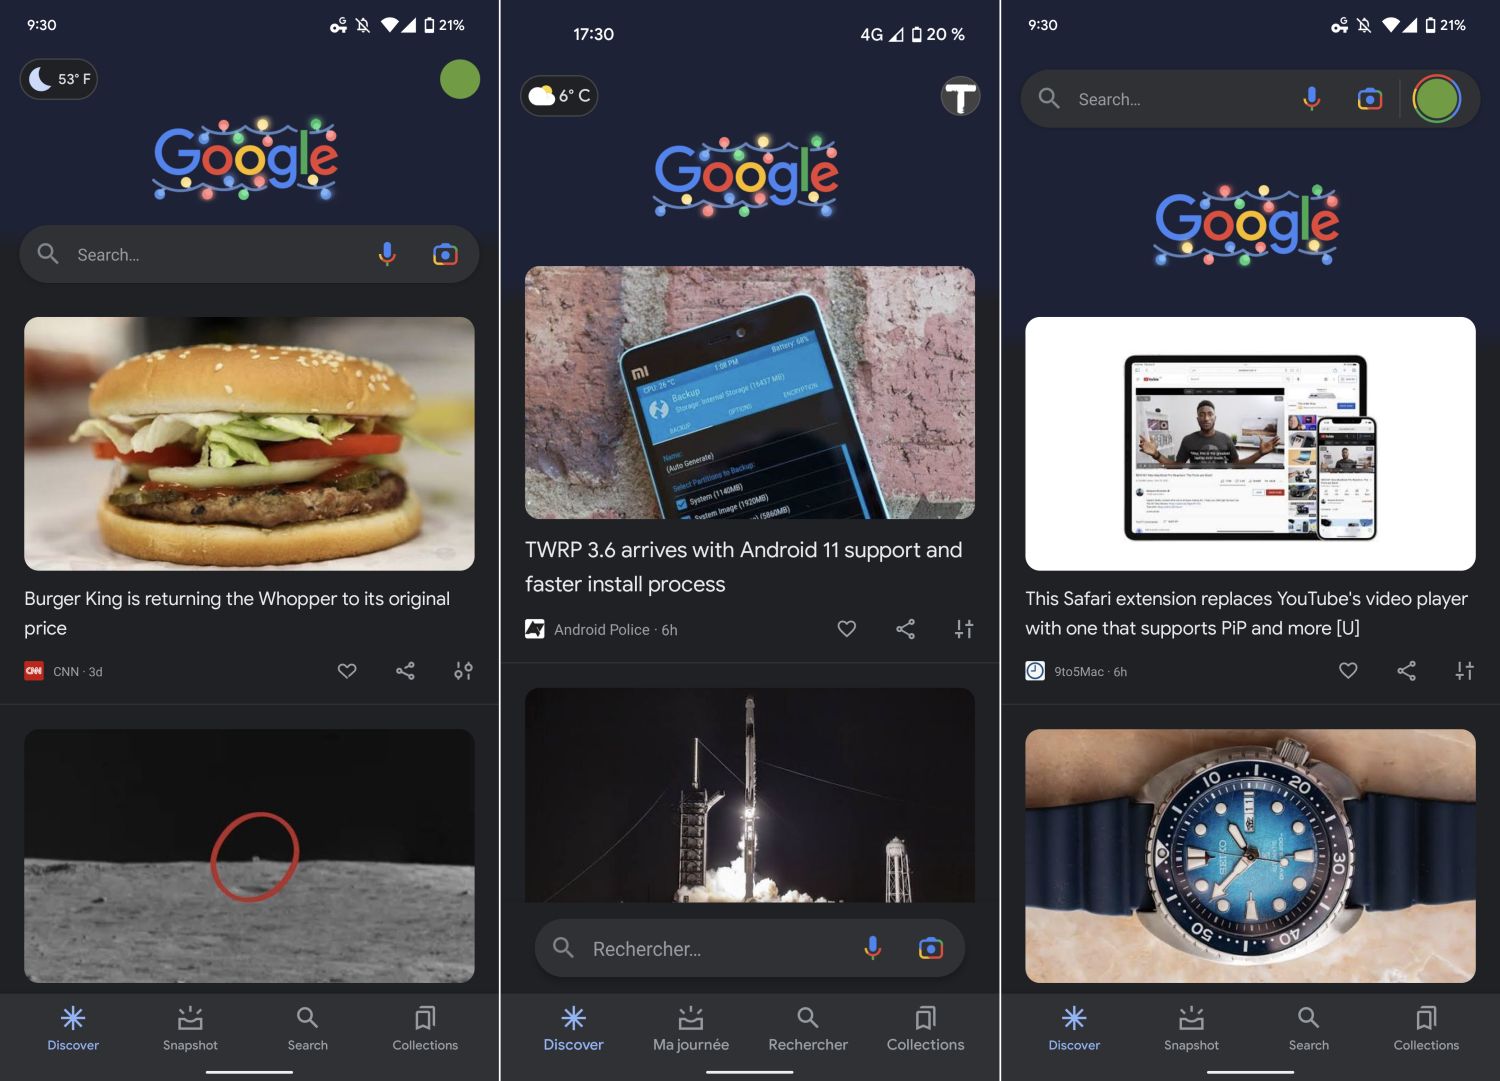Open the 6° C weather chip
Screen dimensions: 1500x1081
pyautogui.click(x=559, y=96)
